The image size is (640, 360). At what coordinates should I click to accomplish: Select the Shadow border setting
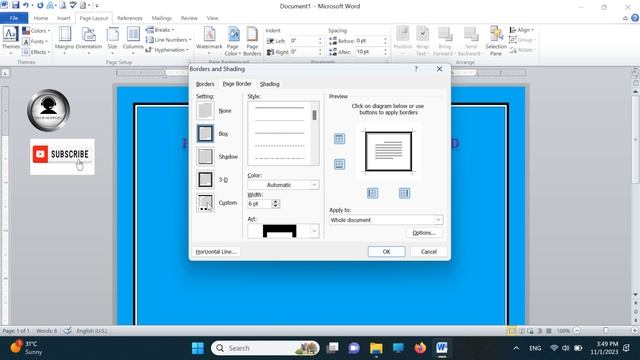[x=205, y=156]
